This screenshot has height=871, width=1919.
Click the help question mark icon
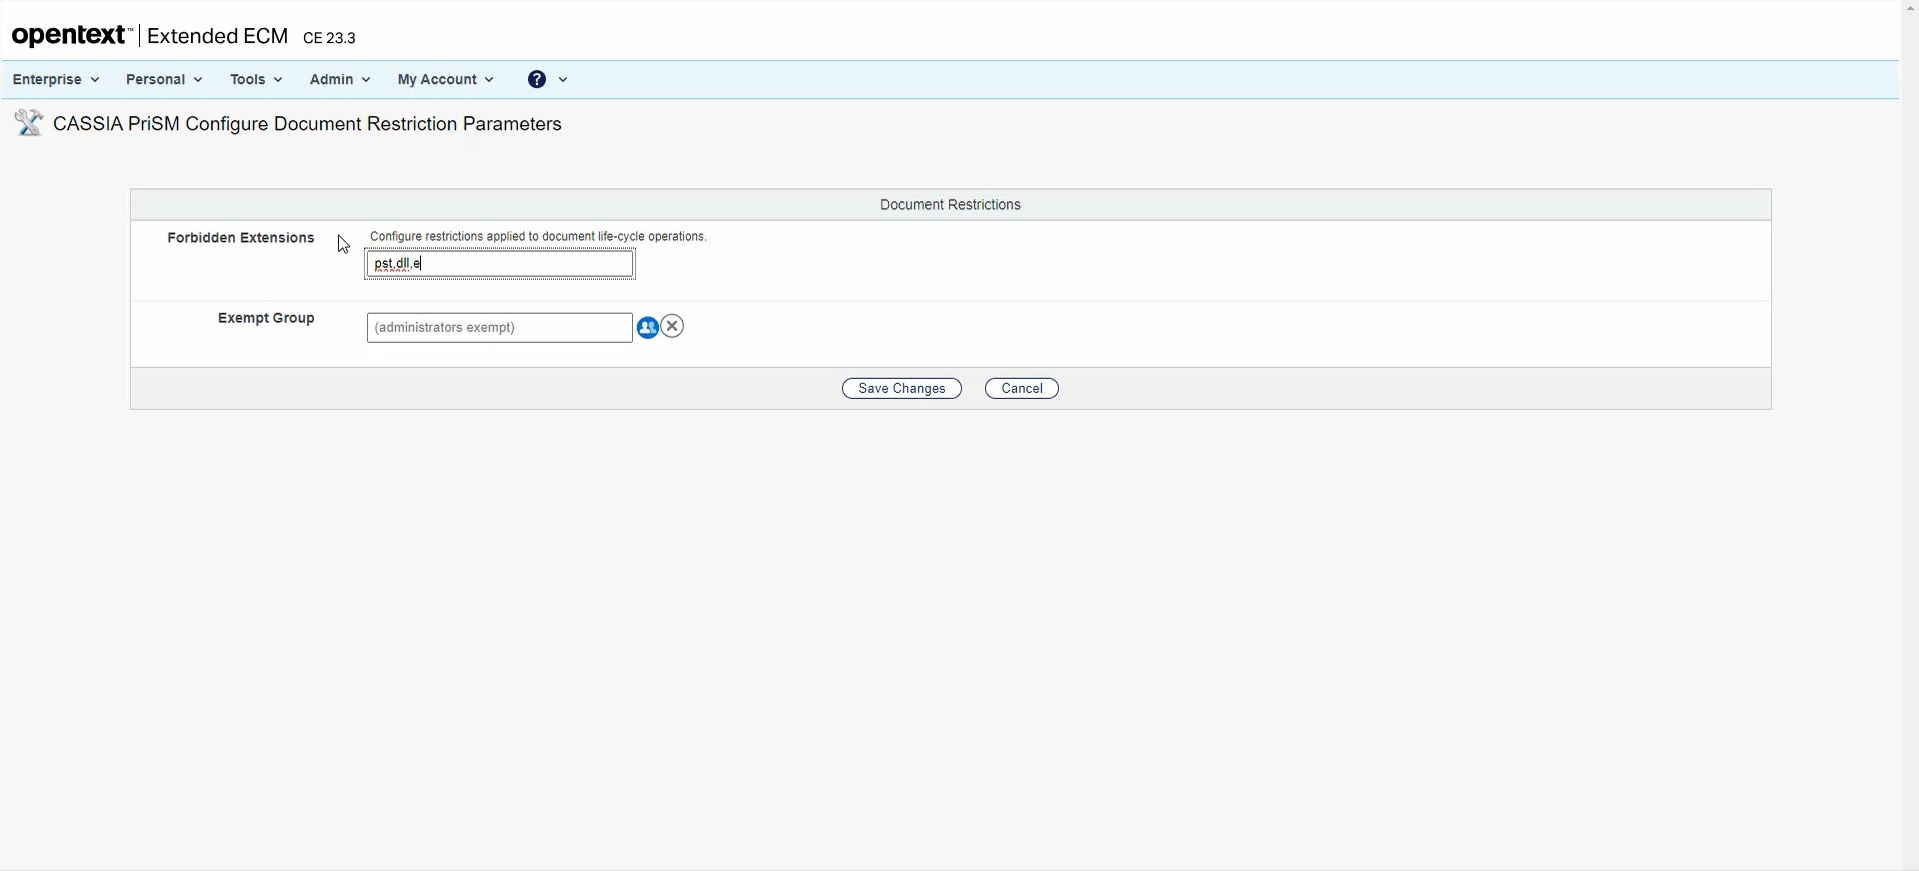click(x=537, y=79)
